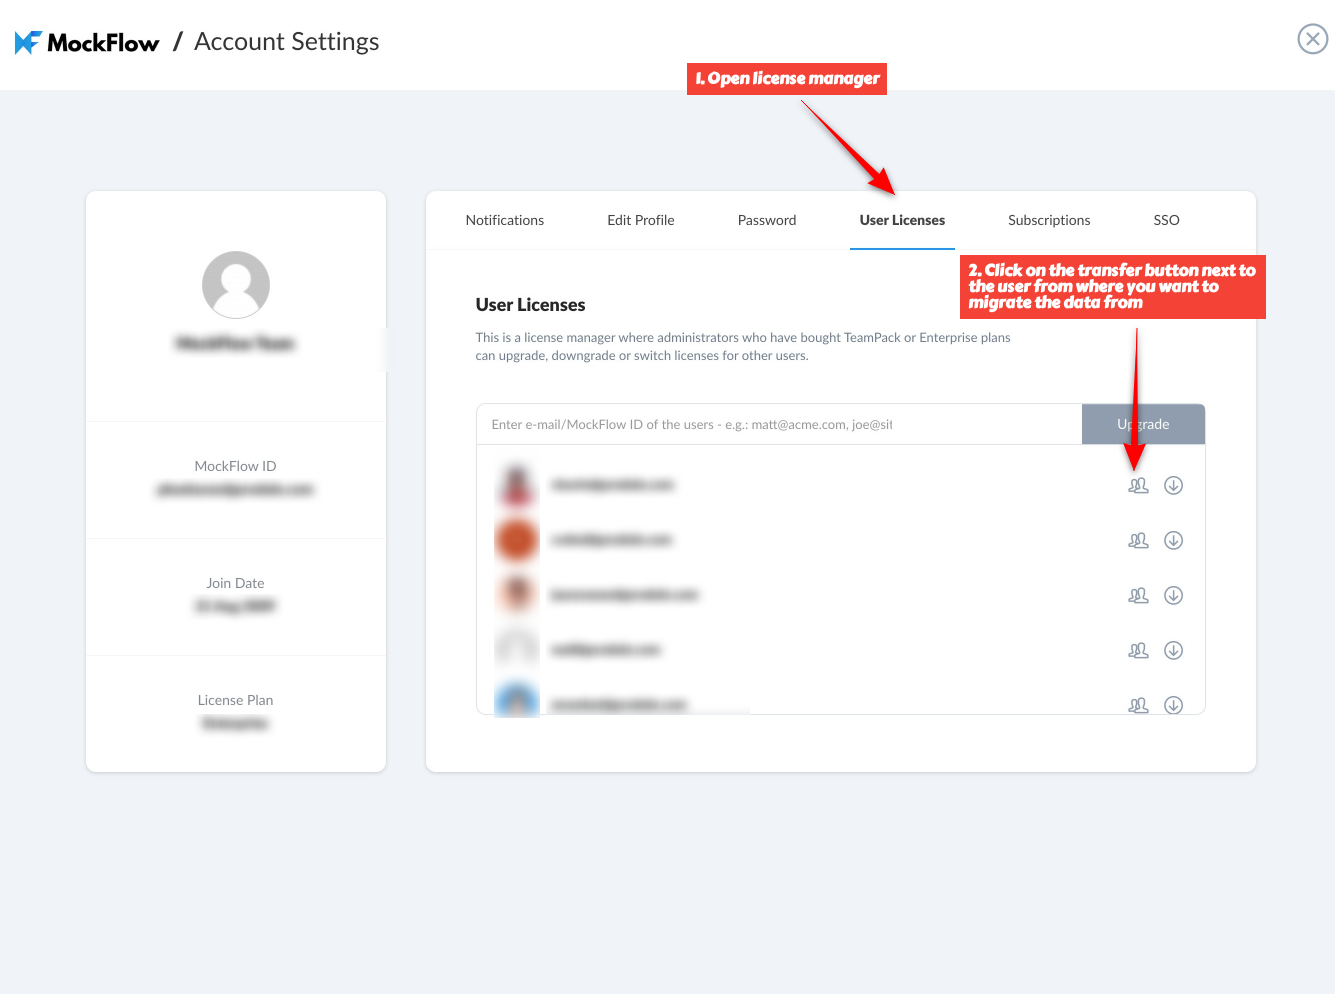1335x994 pixels.
Task: Click the Upgrade button
Action: (1143, 424)
